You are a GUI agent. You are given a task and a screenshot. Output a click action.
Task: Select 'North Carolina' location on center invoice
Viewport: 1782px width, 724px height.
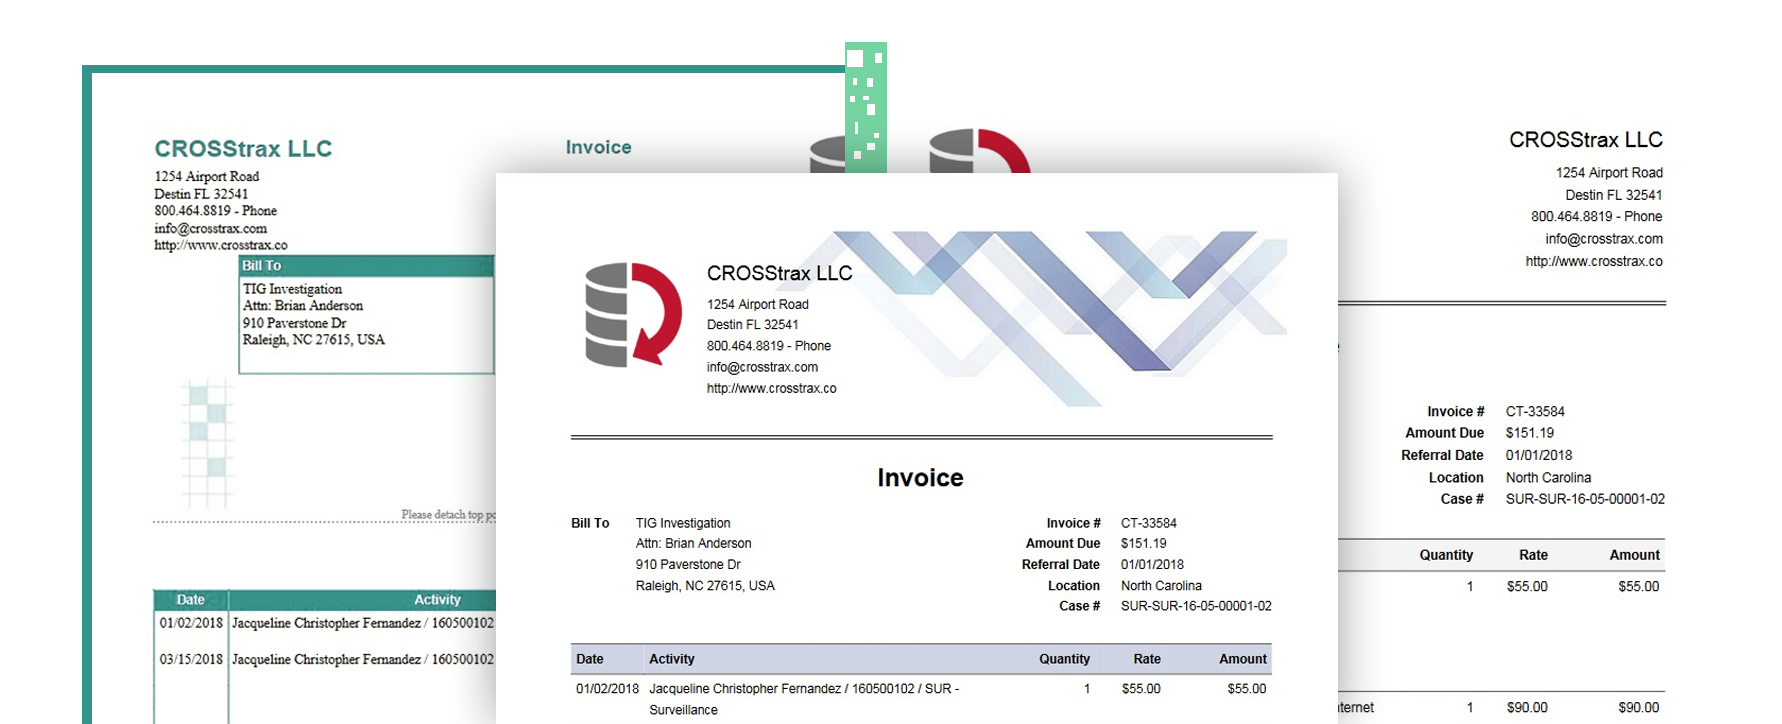[x=1161, y=586]
